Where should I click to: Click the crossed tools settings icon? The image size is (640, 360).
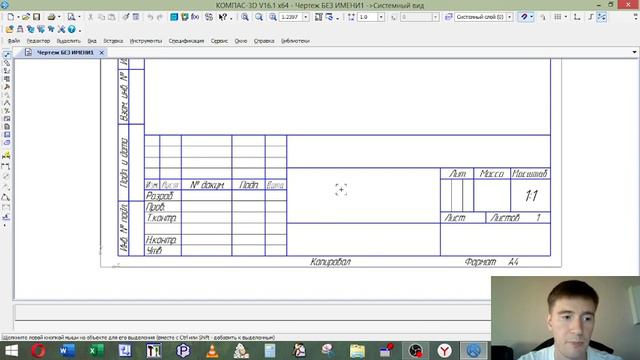[x=61, y=29]
